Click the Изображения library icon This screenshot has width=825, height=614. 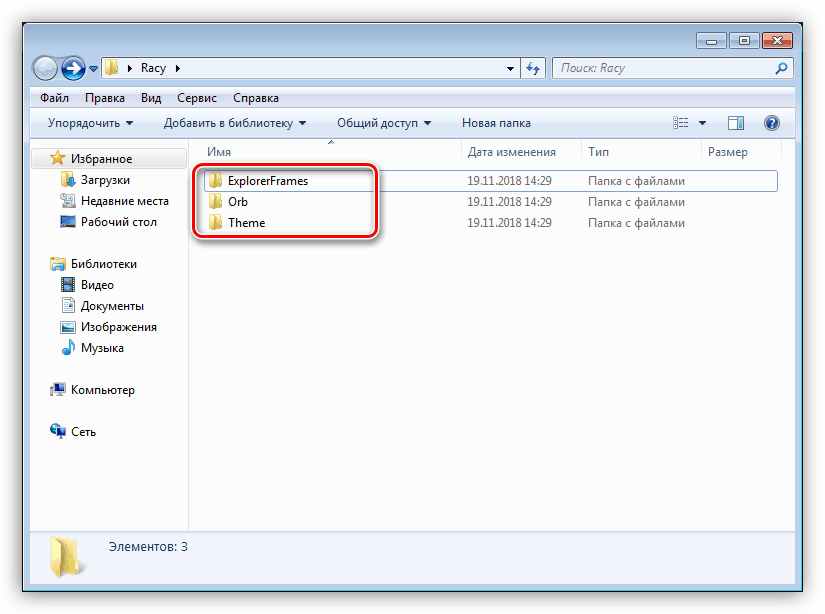68,327
